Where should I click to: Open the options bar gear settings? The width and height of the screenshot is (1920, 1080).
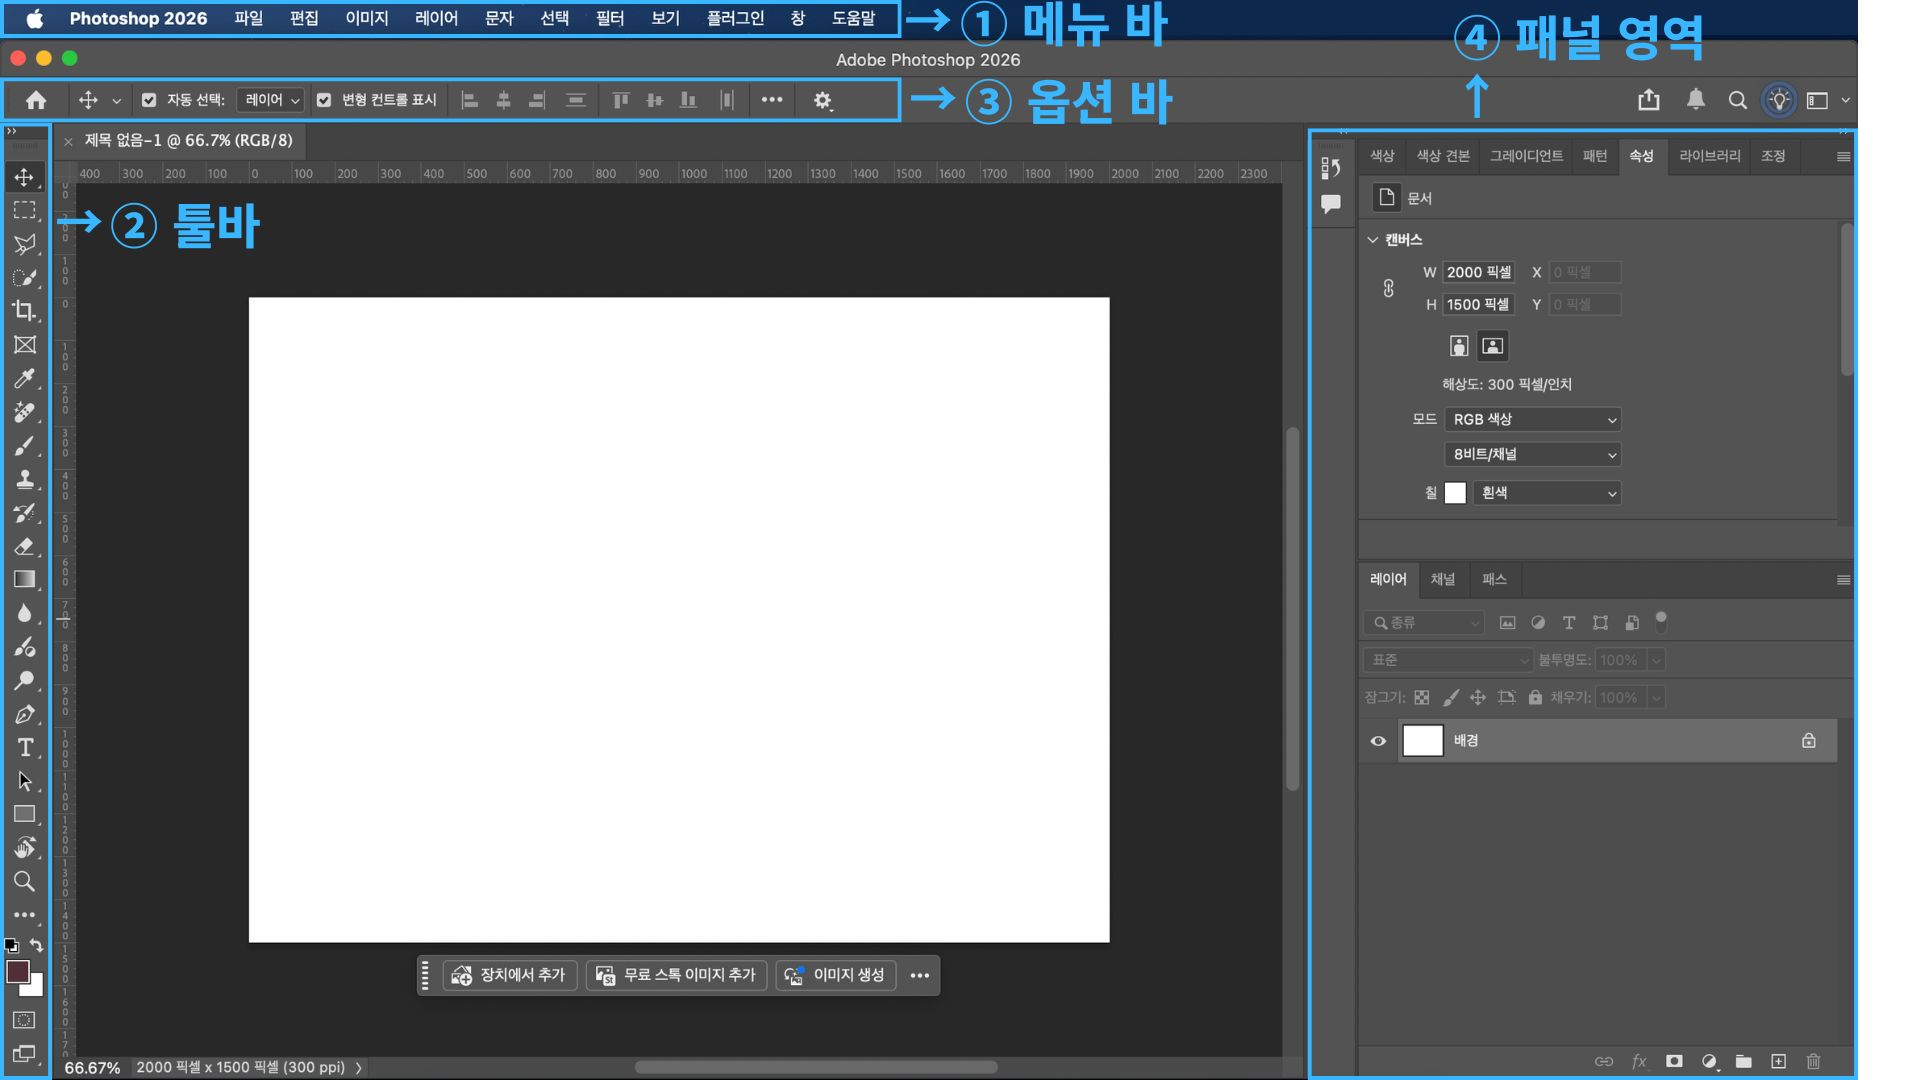pos(823,100)
